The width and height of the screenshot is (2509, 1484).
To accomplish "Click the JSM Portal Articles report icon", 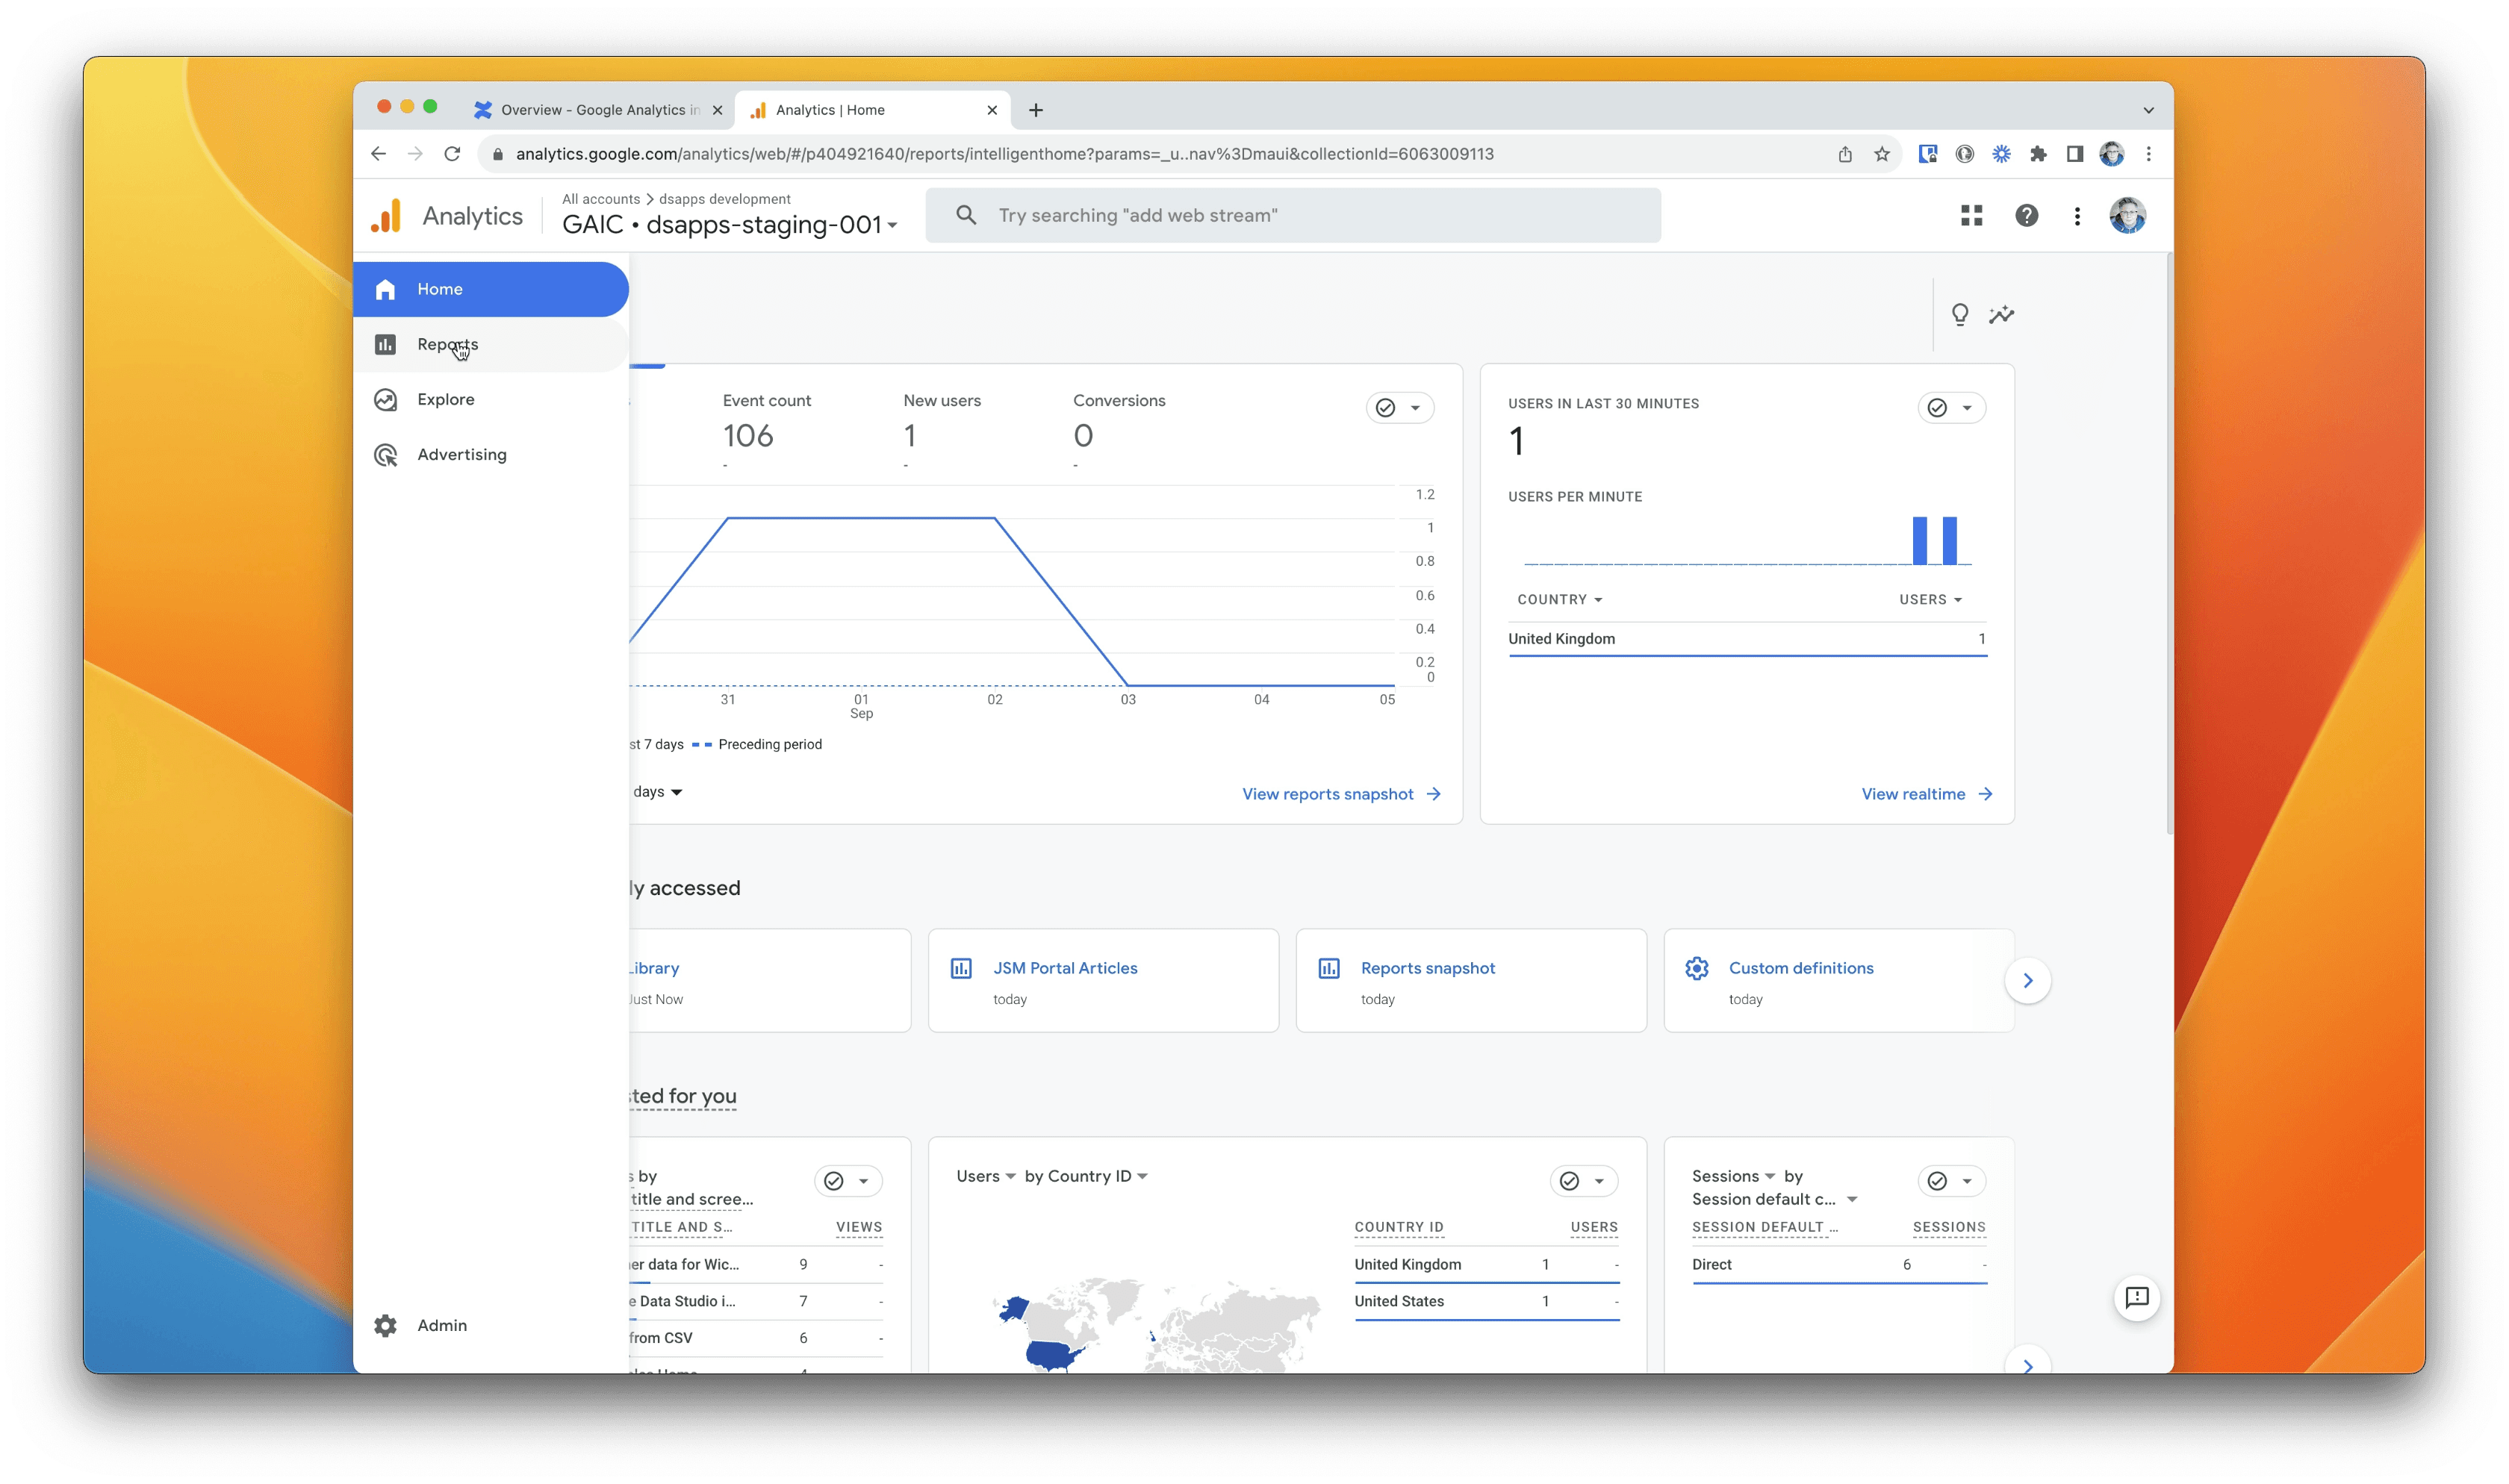I will [960, 968].
